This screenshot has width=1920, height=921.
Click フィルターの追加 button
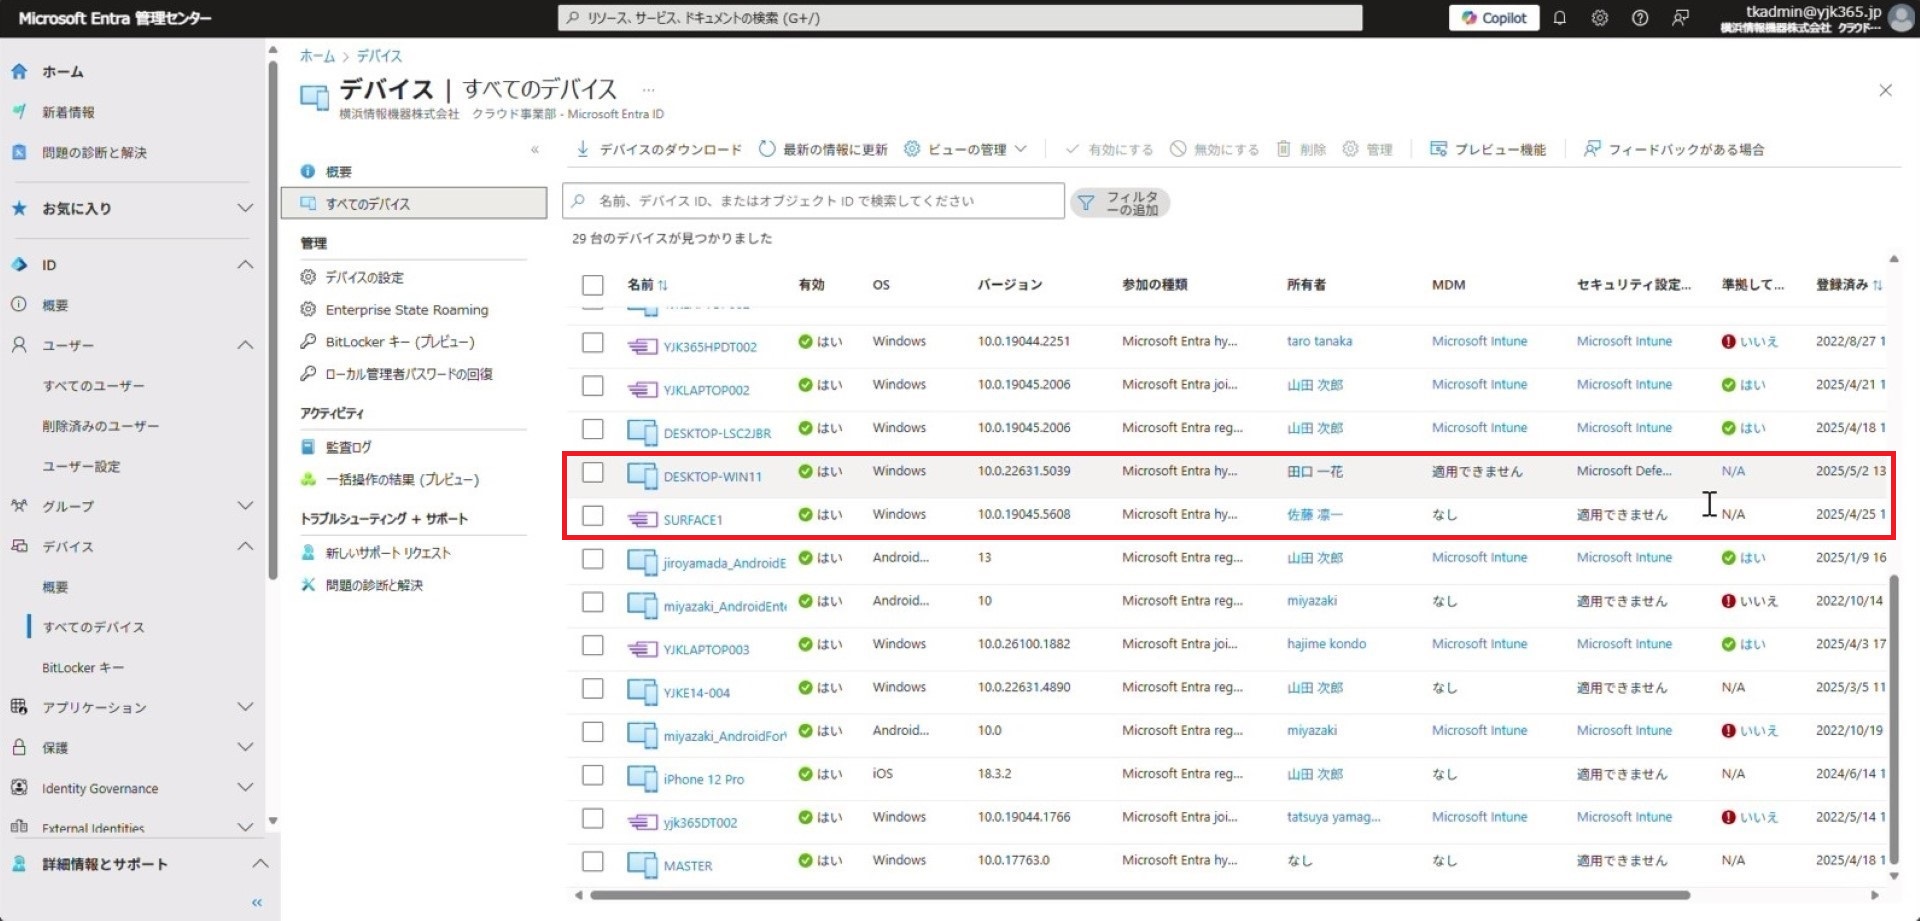click(x=1119, y=203)
